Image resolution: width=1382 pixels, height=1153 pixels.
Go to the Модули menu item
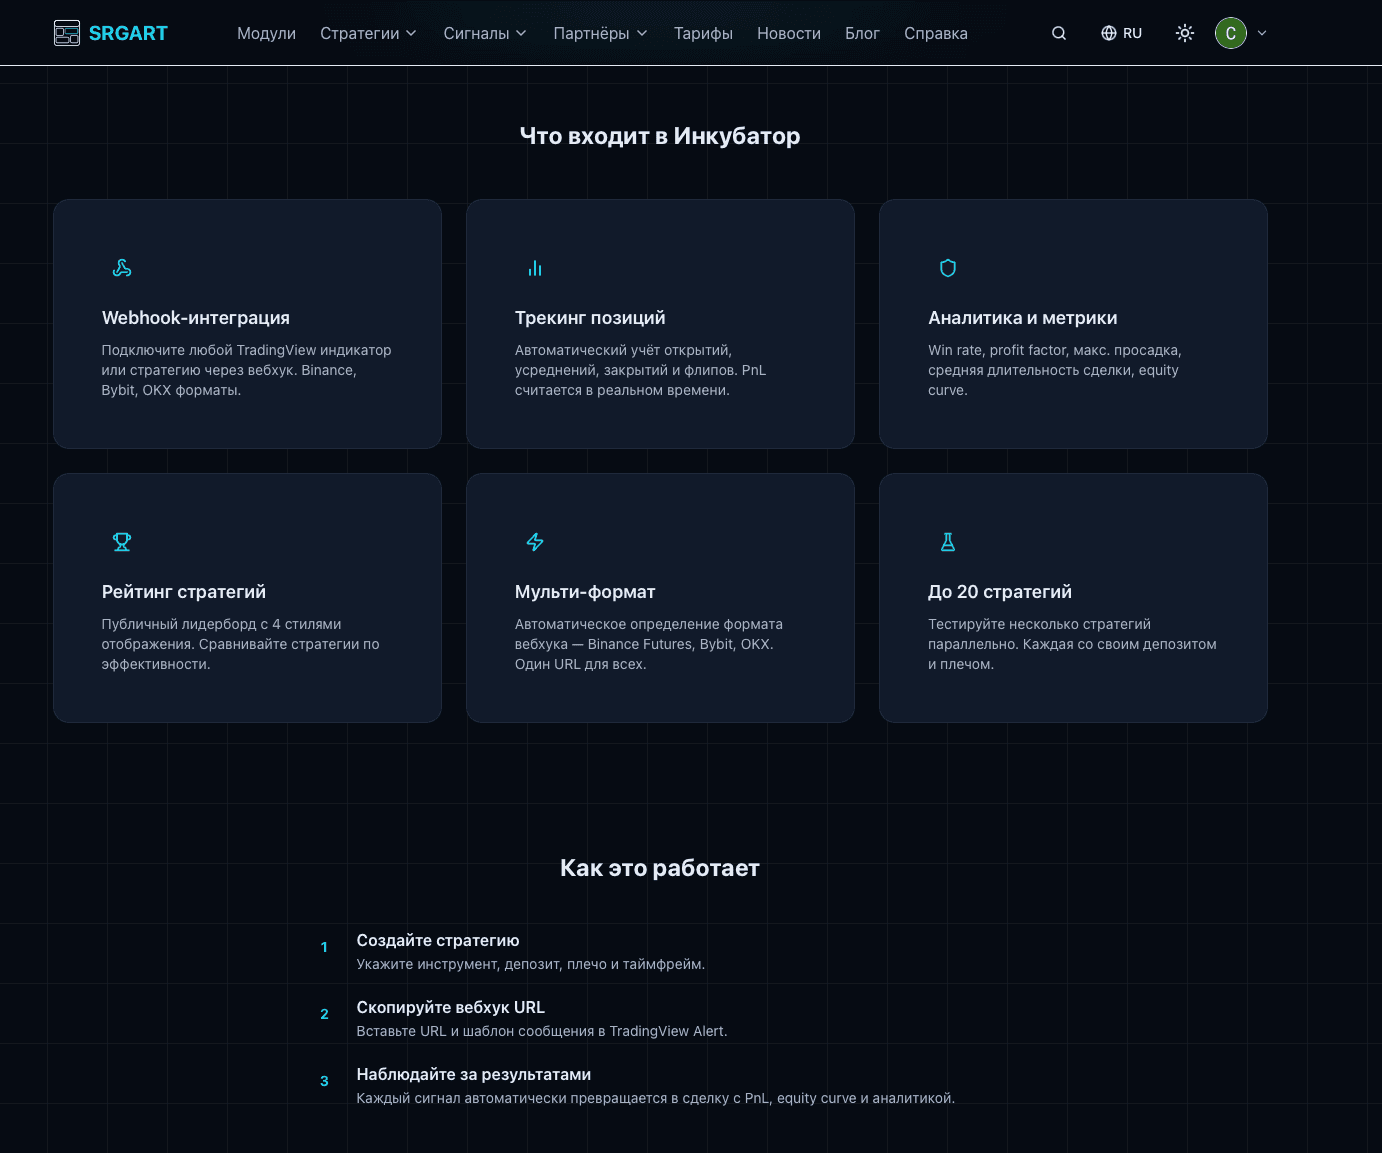point(266,33)
